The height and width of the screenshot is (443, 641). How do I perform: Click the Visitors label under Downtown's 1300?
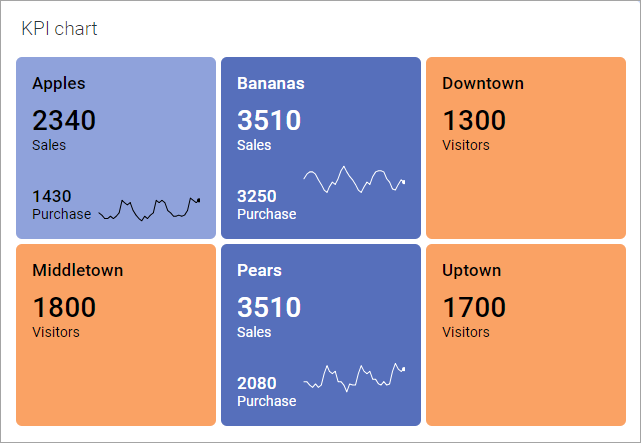tap(466, 145)
